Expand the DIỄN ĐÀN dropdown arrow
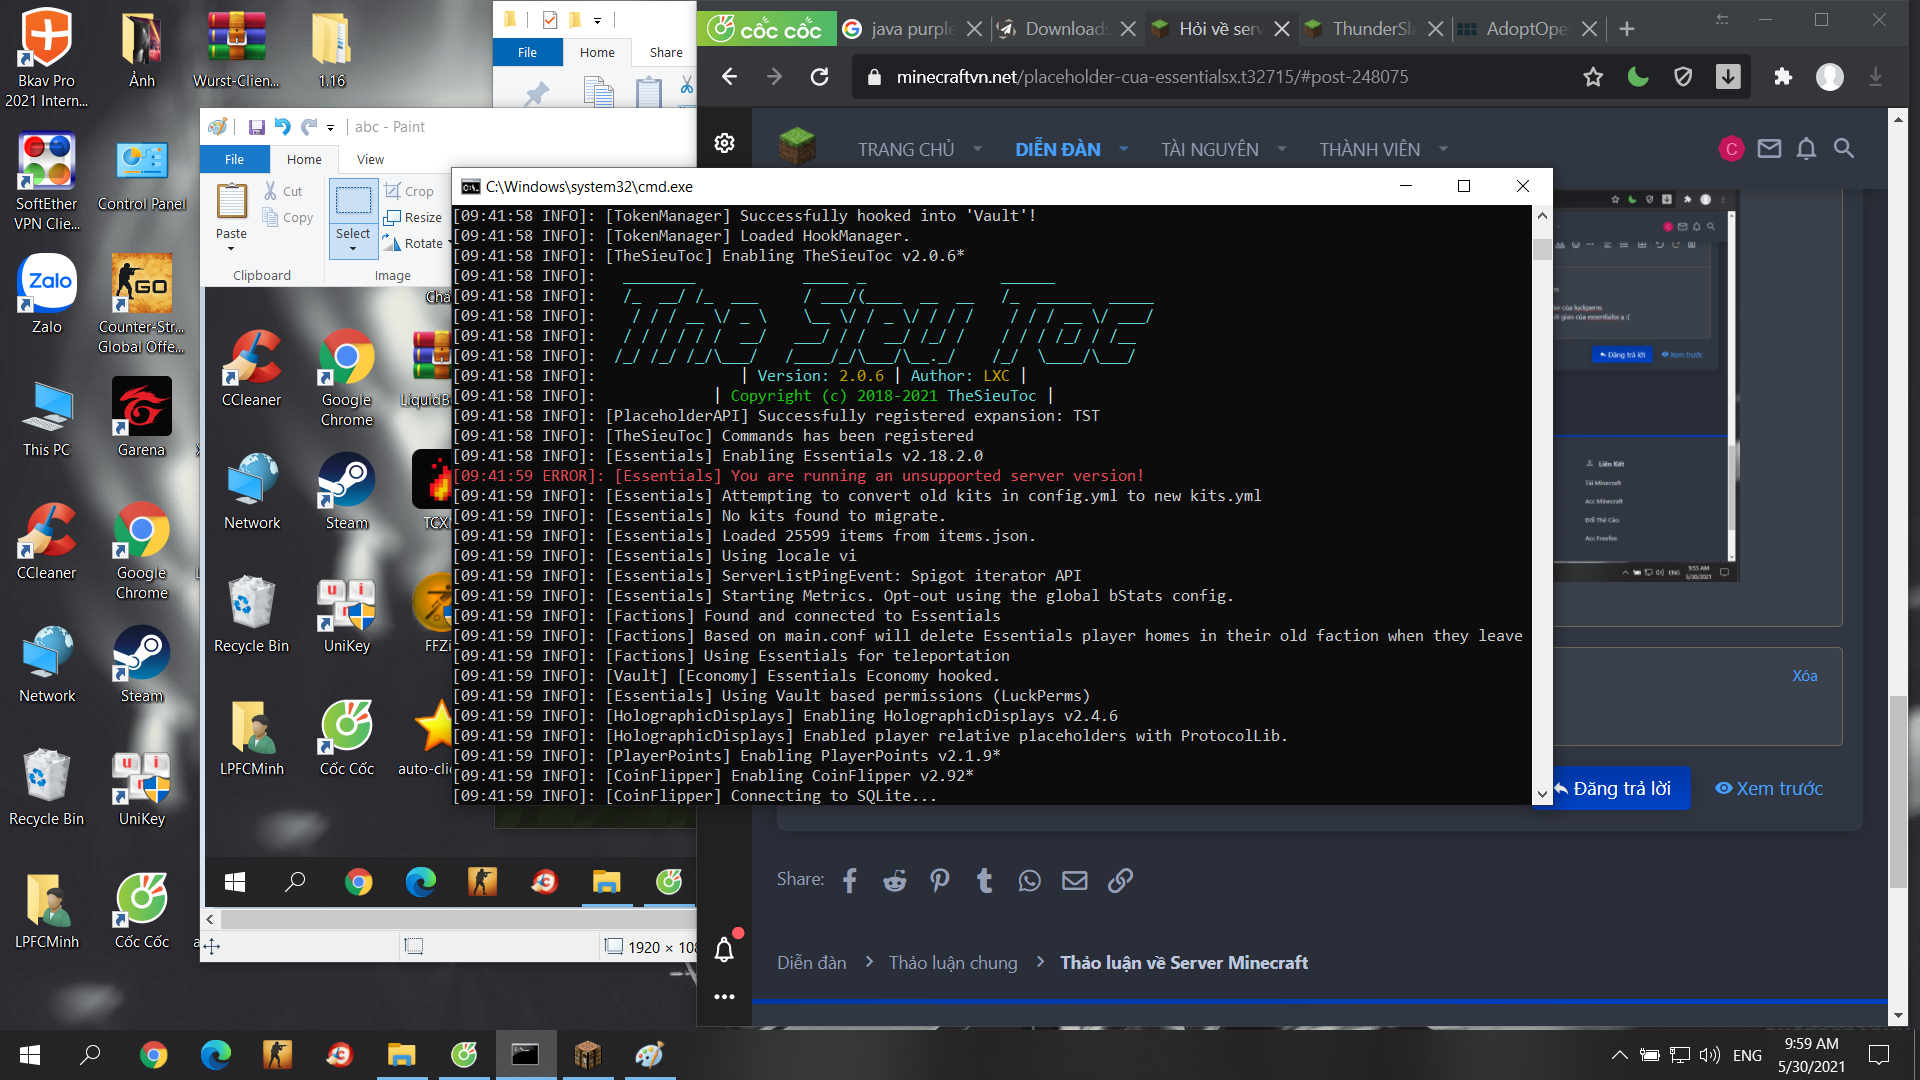This screenshot has width=1920, height=1080. [1124, 149]
